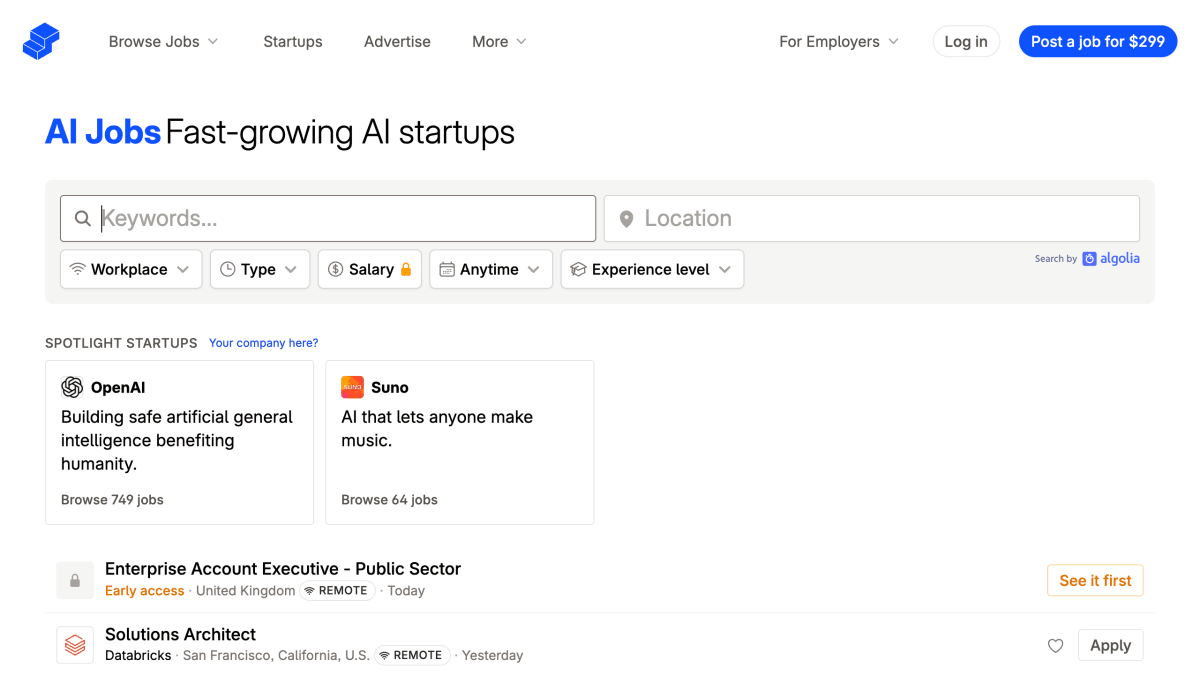Viewport: 1200px width, 675px height.
Task: Click the map pin icon in Location field
Action: click(x=626, y=219)
